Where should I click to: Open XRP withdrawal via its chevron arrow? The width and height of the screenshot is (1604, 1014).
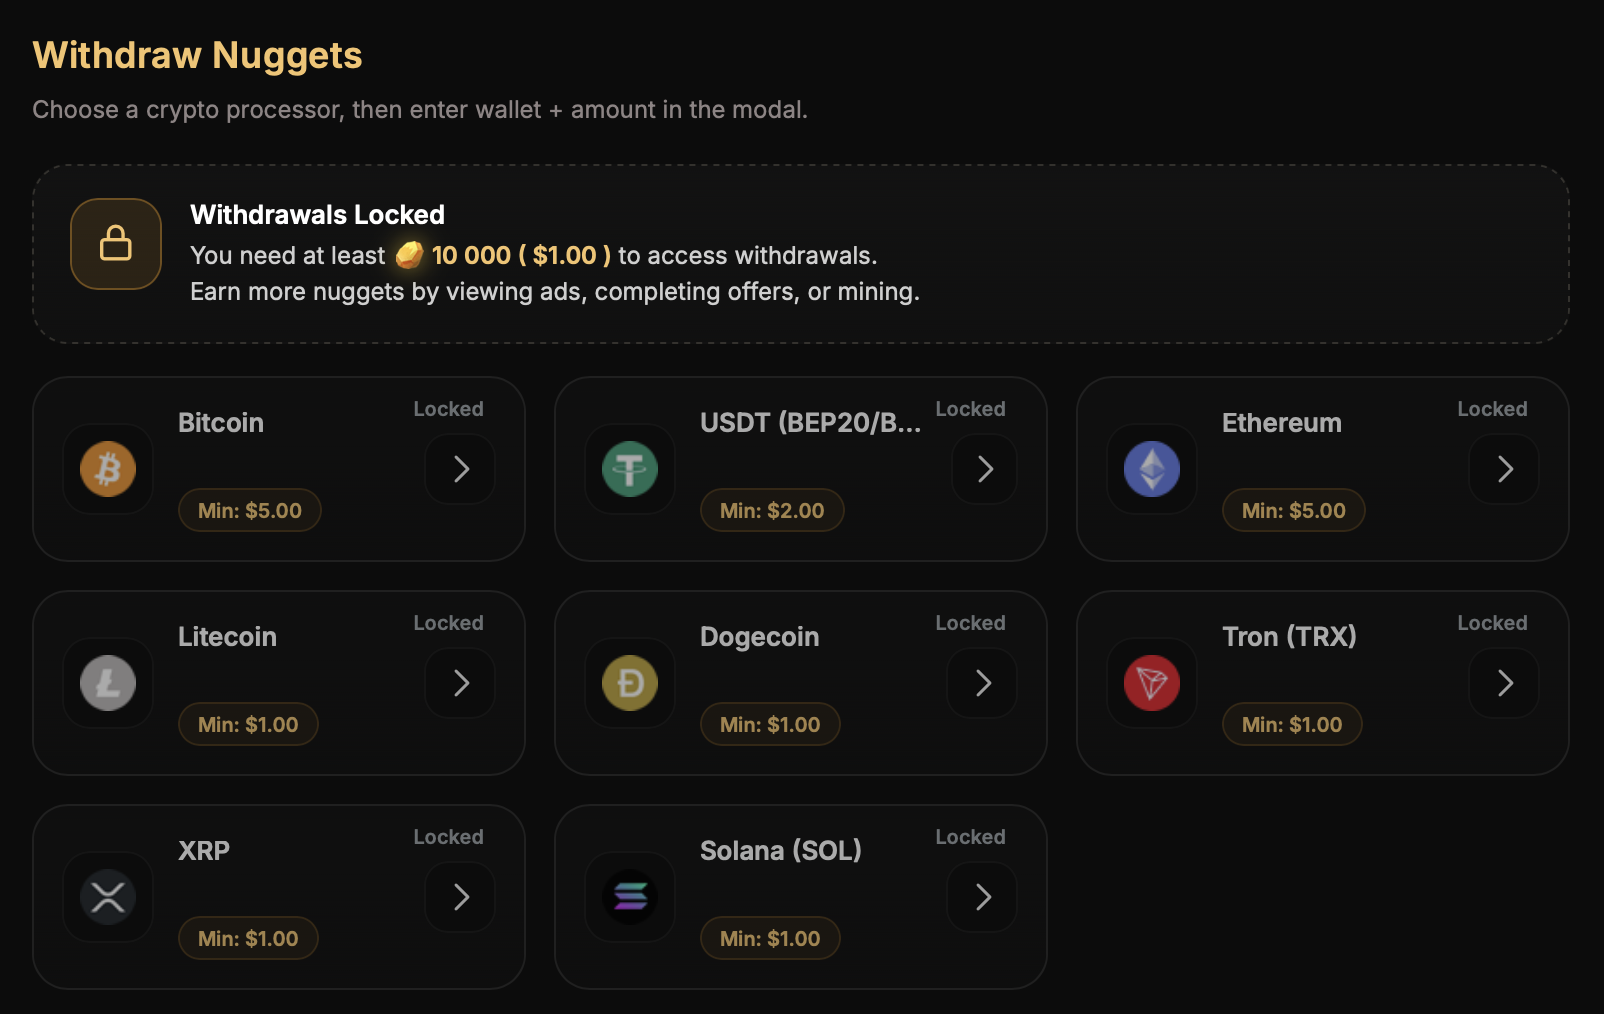[460, 897]
